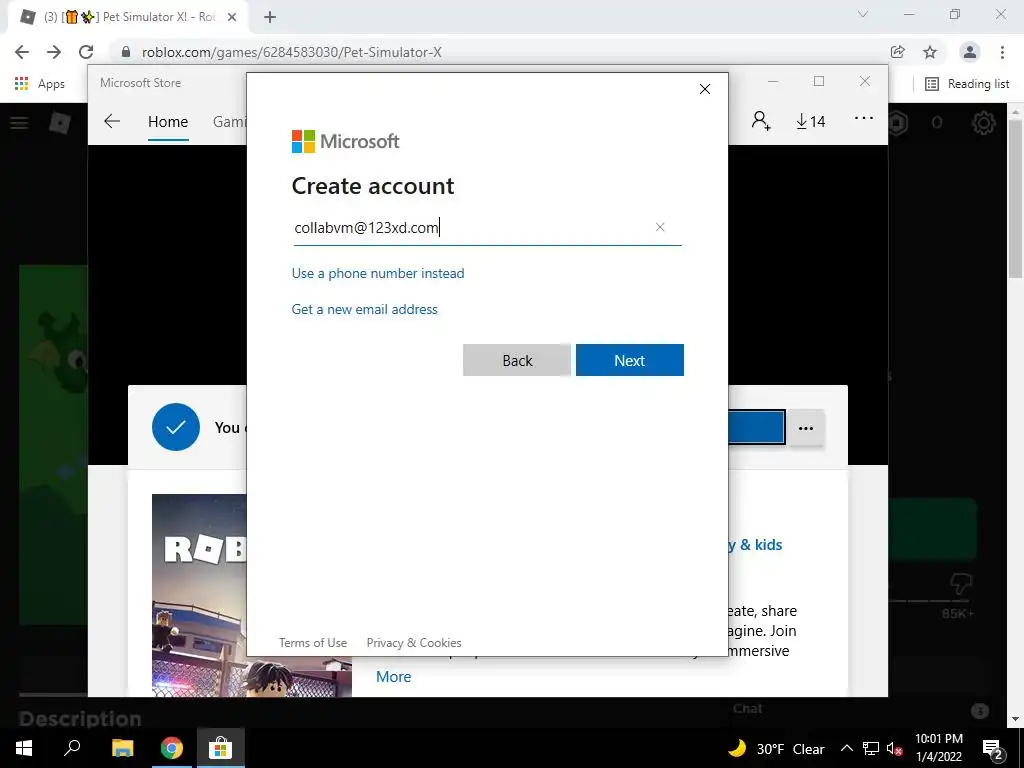
Task: Click the blue checkmark circle icon
Action: click(176, 427)
